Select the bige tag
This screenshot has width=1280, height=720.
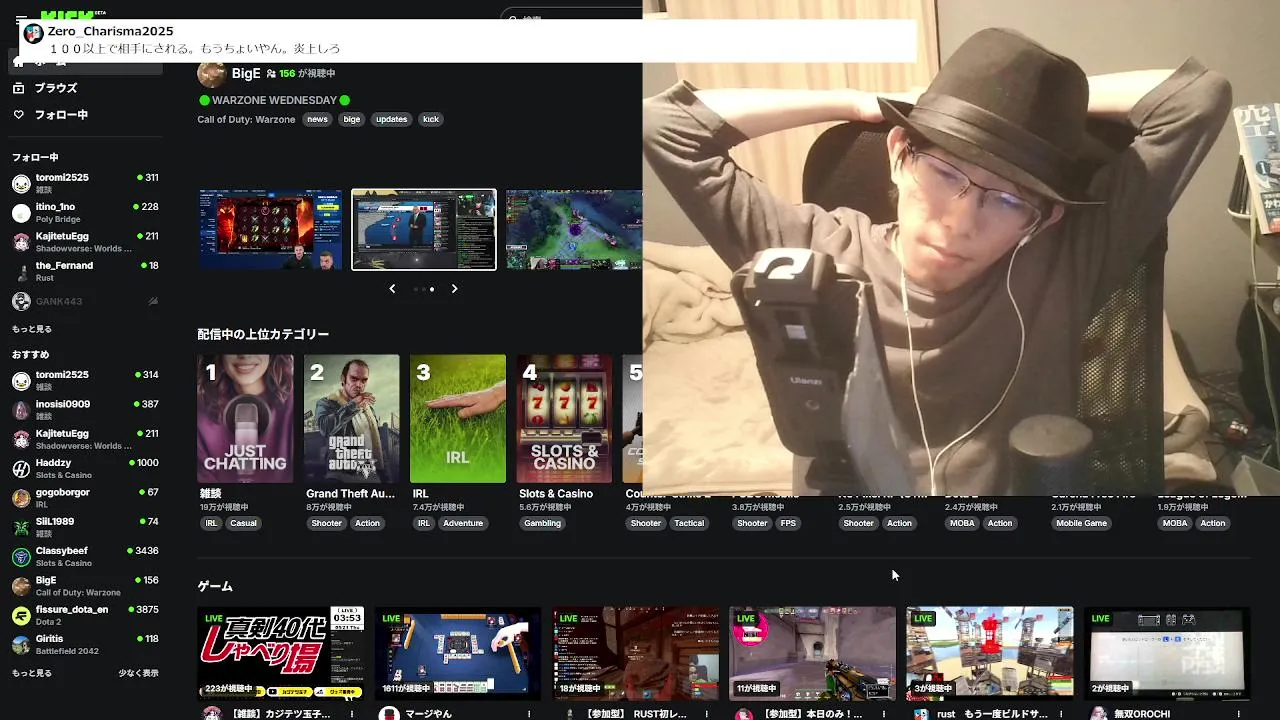[x=352, y=119]
